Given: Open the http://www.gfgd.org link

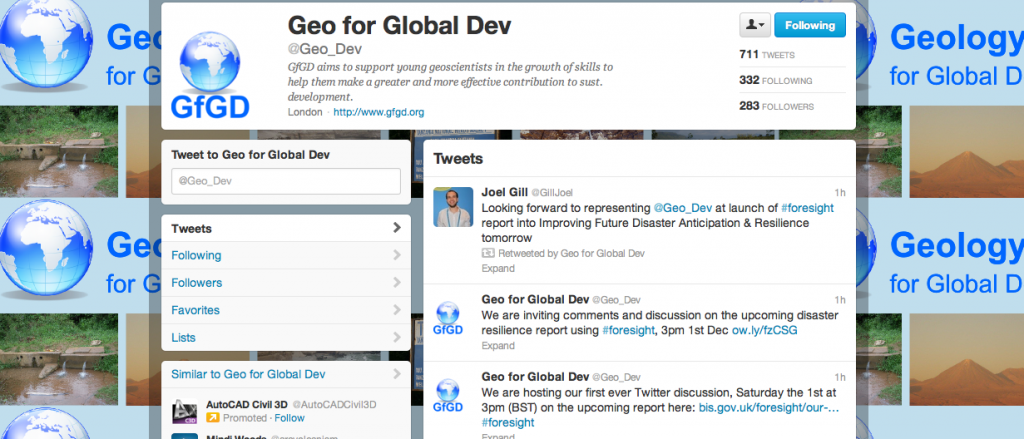Looking at the screenshot, I should coord(379,112).
